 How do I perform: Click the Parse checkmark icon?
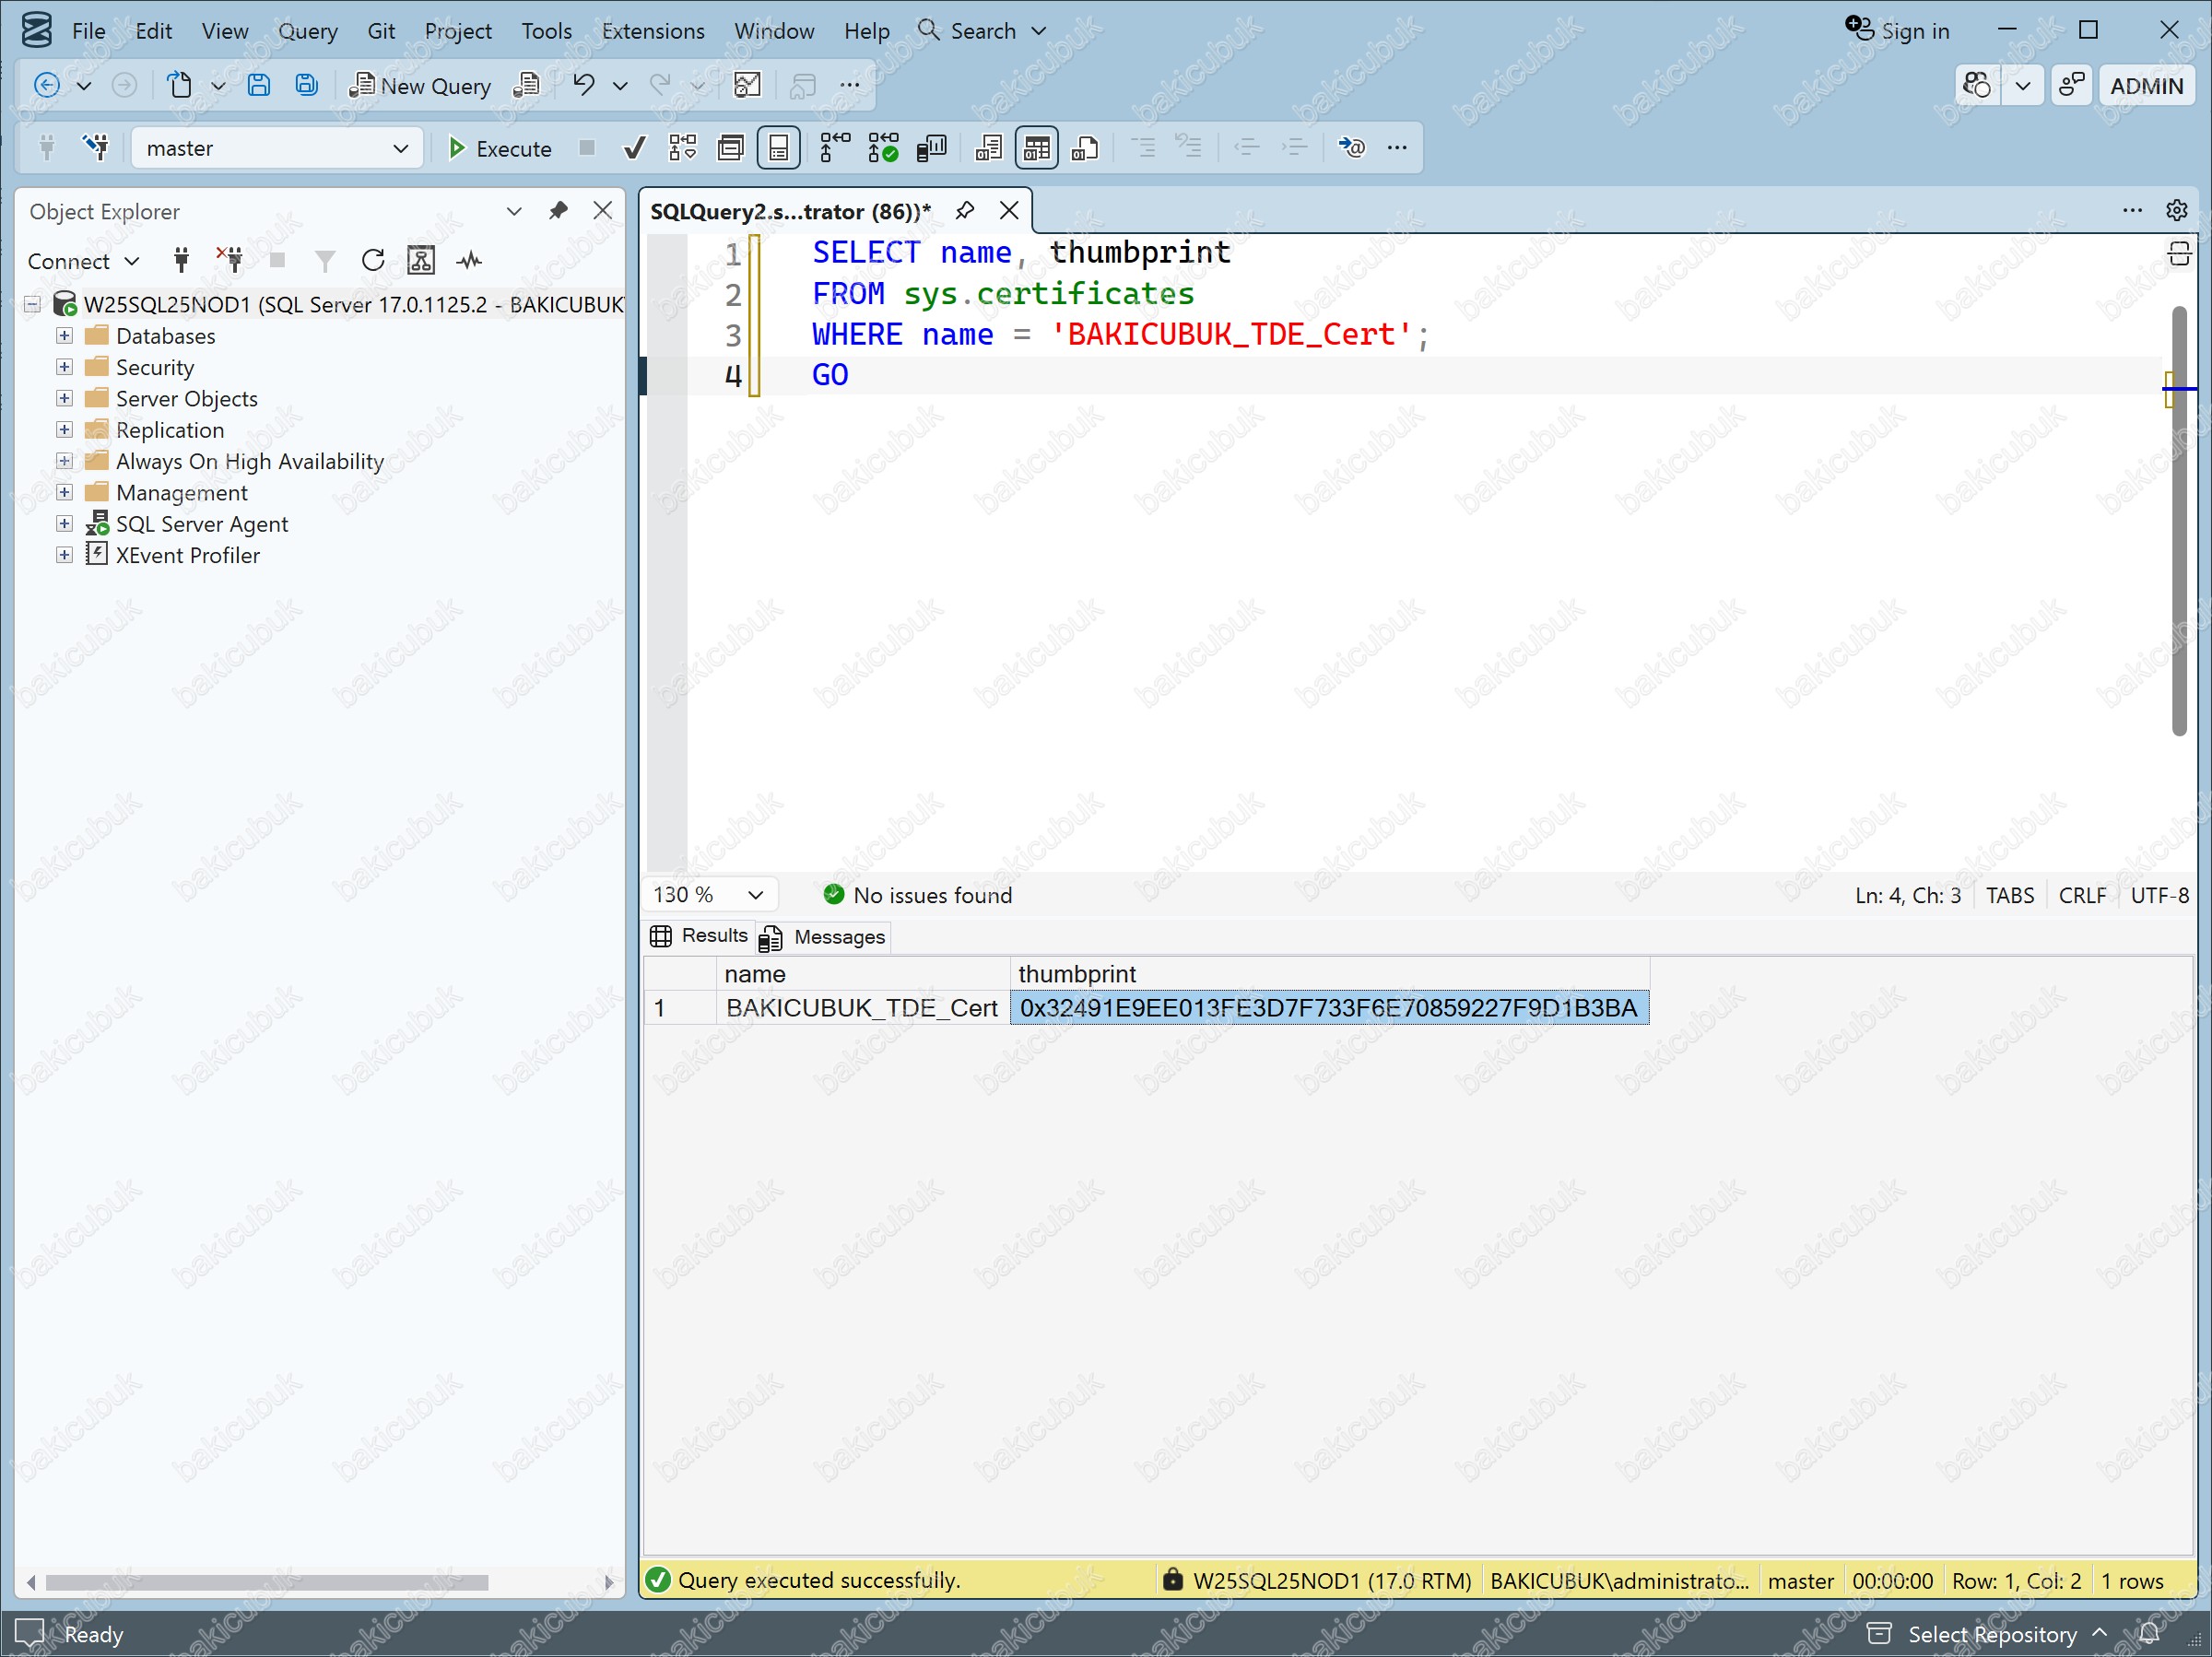[x=634, y=148]
